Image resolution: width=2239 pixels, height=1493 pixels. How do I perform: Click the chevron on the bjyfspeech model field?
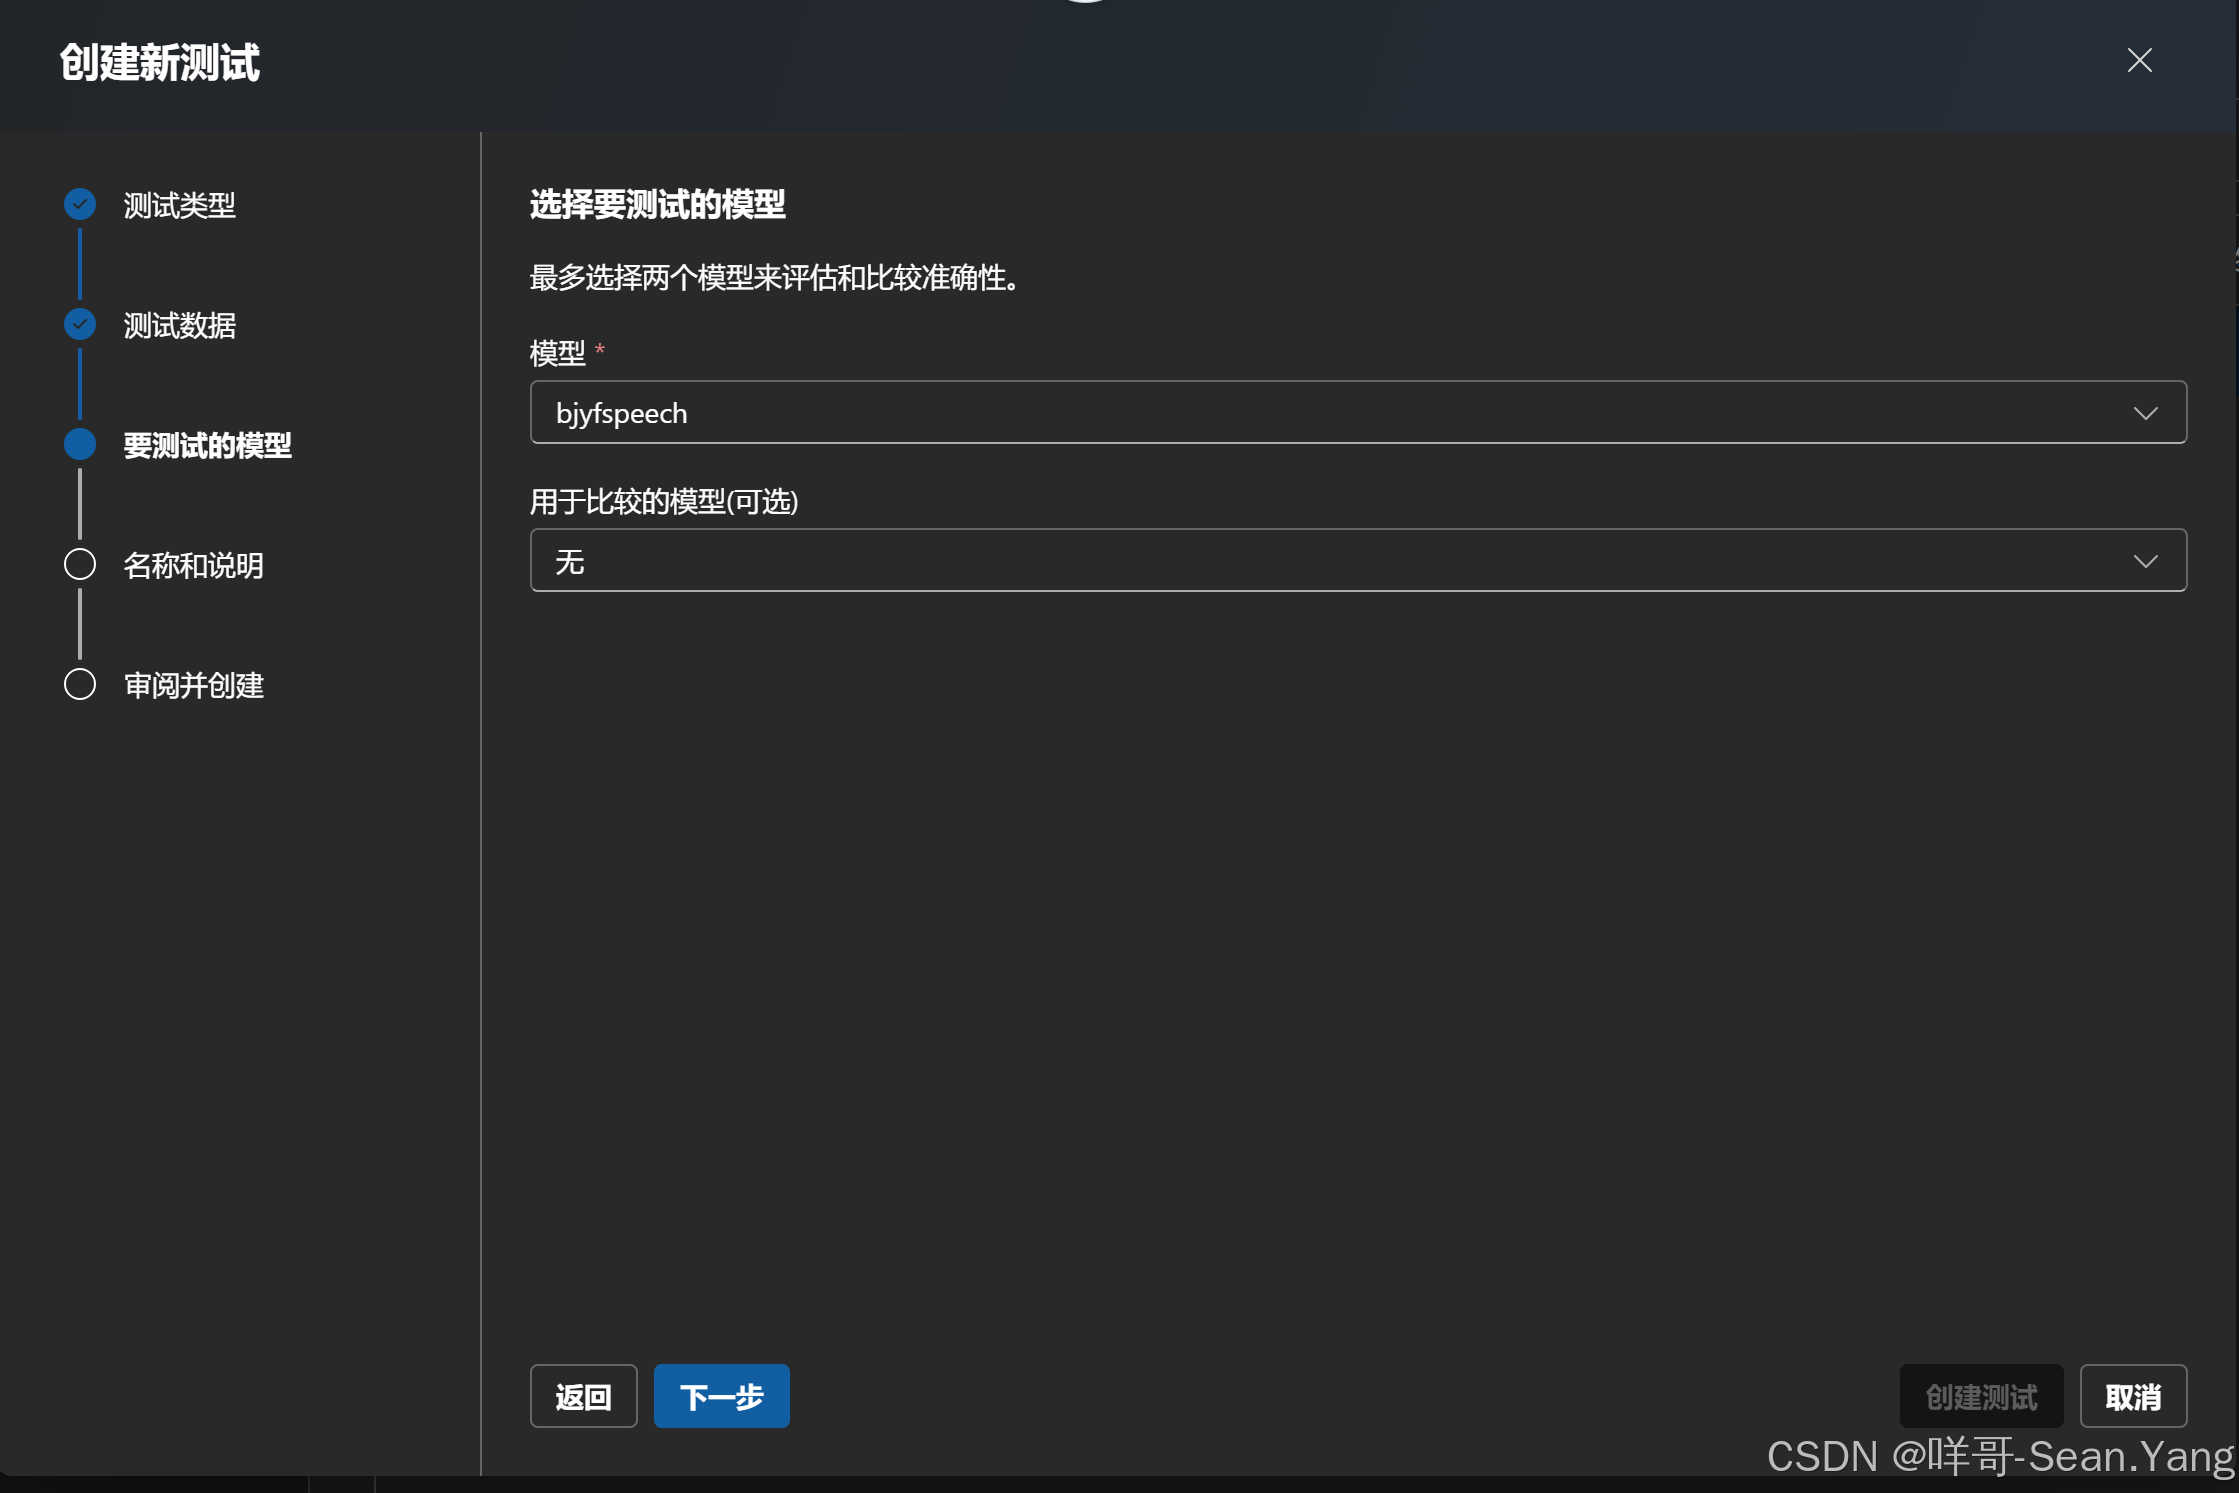pyautogui.click(x=2146, y=412)
